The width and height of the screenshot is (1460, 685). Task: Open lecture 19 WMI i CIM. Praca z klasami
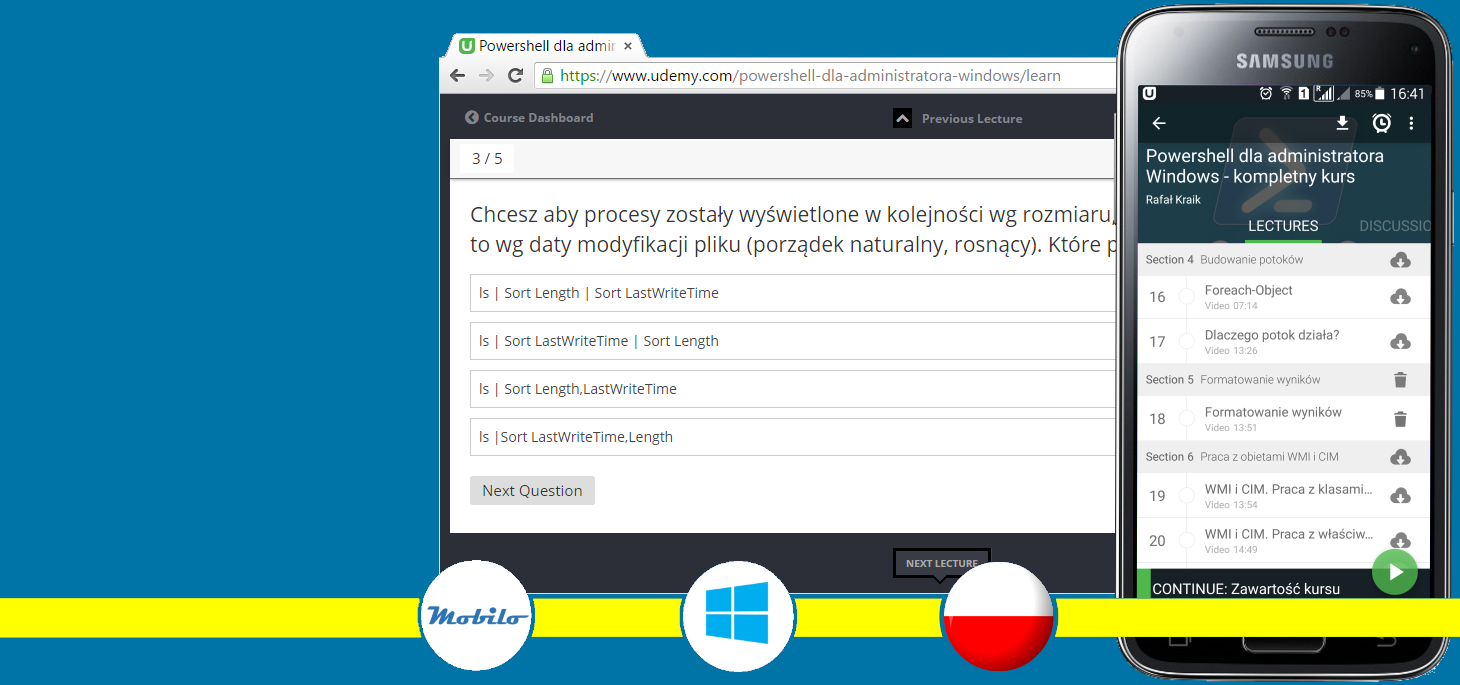tap(1288, 490)
